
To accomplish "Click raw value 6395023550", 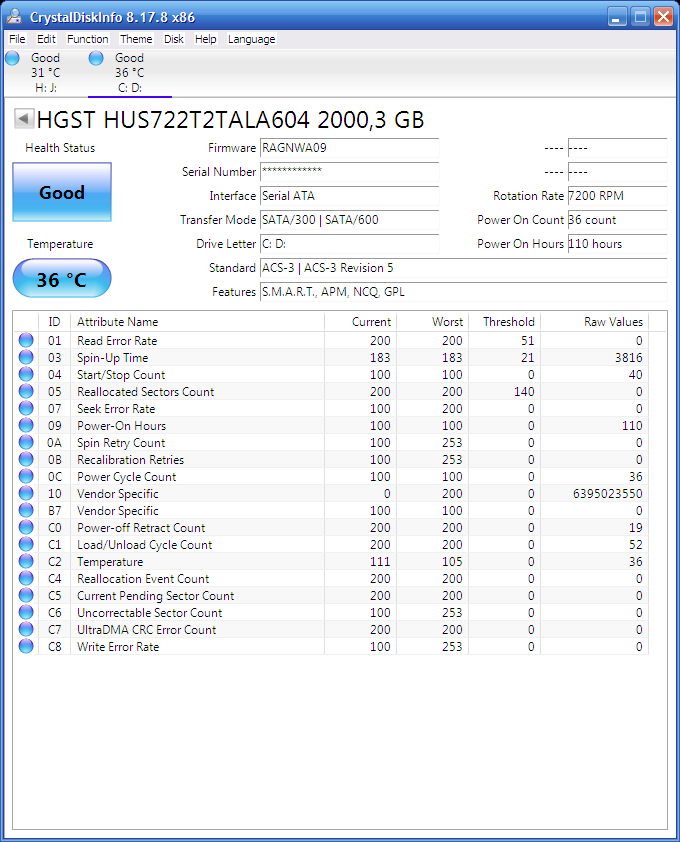I will (607, 493).
